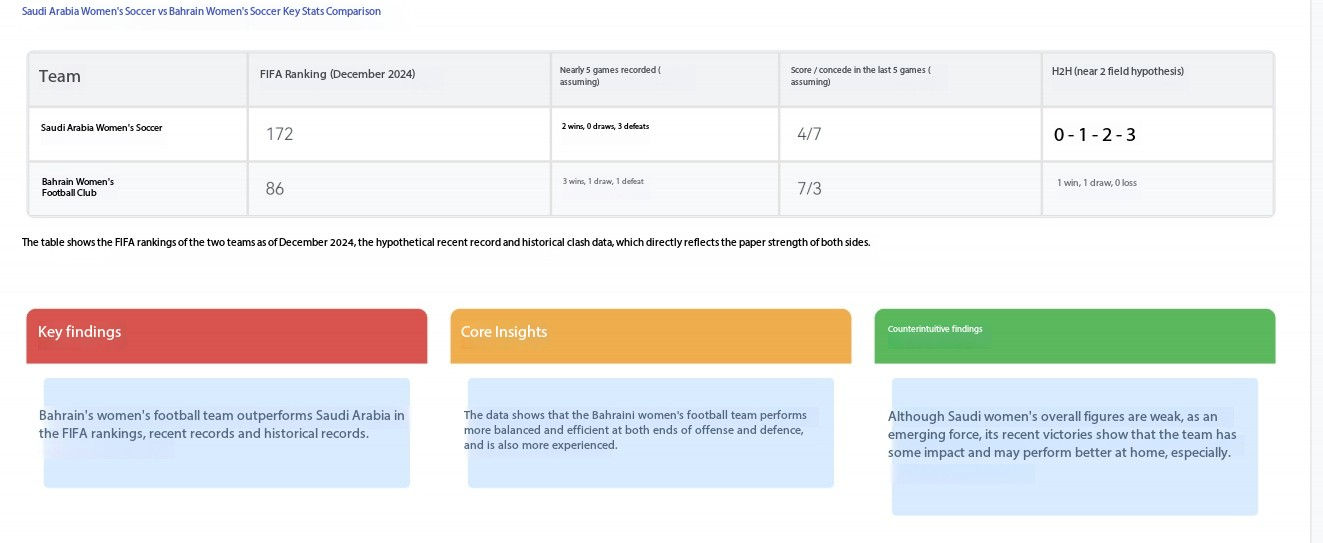The width and height of the screenshot is (1323, 543).
Task: Select the Bahrain Women's Football Club cell
Action: pos(78,187)
